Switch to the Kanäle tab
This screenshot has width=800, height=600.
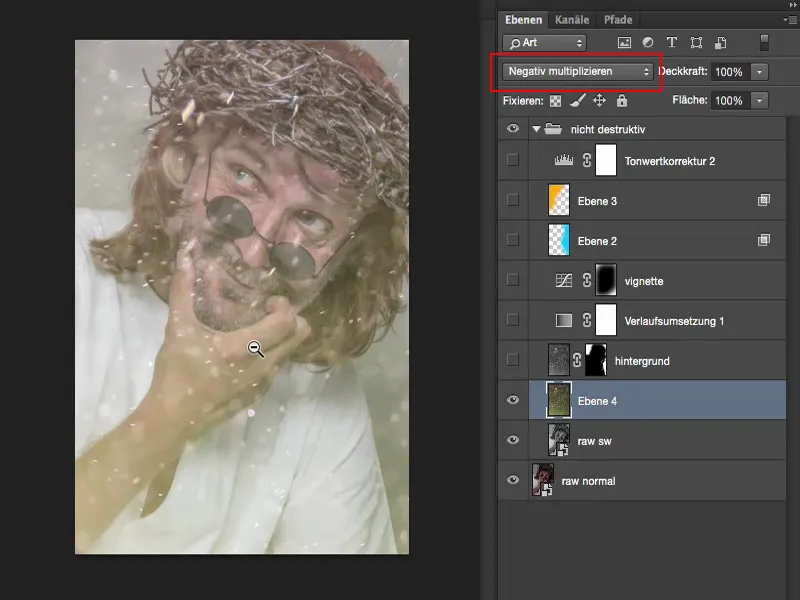pyautogui.click(x=572, y=20)
